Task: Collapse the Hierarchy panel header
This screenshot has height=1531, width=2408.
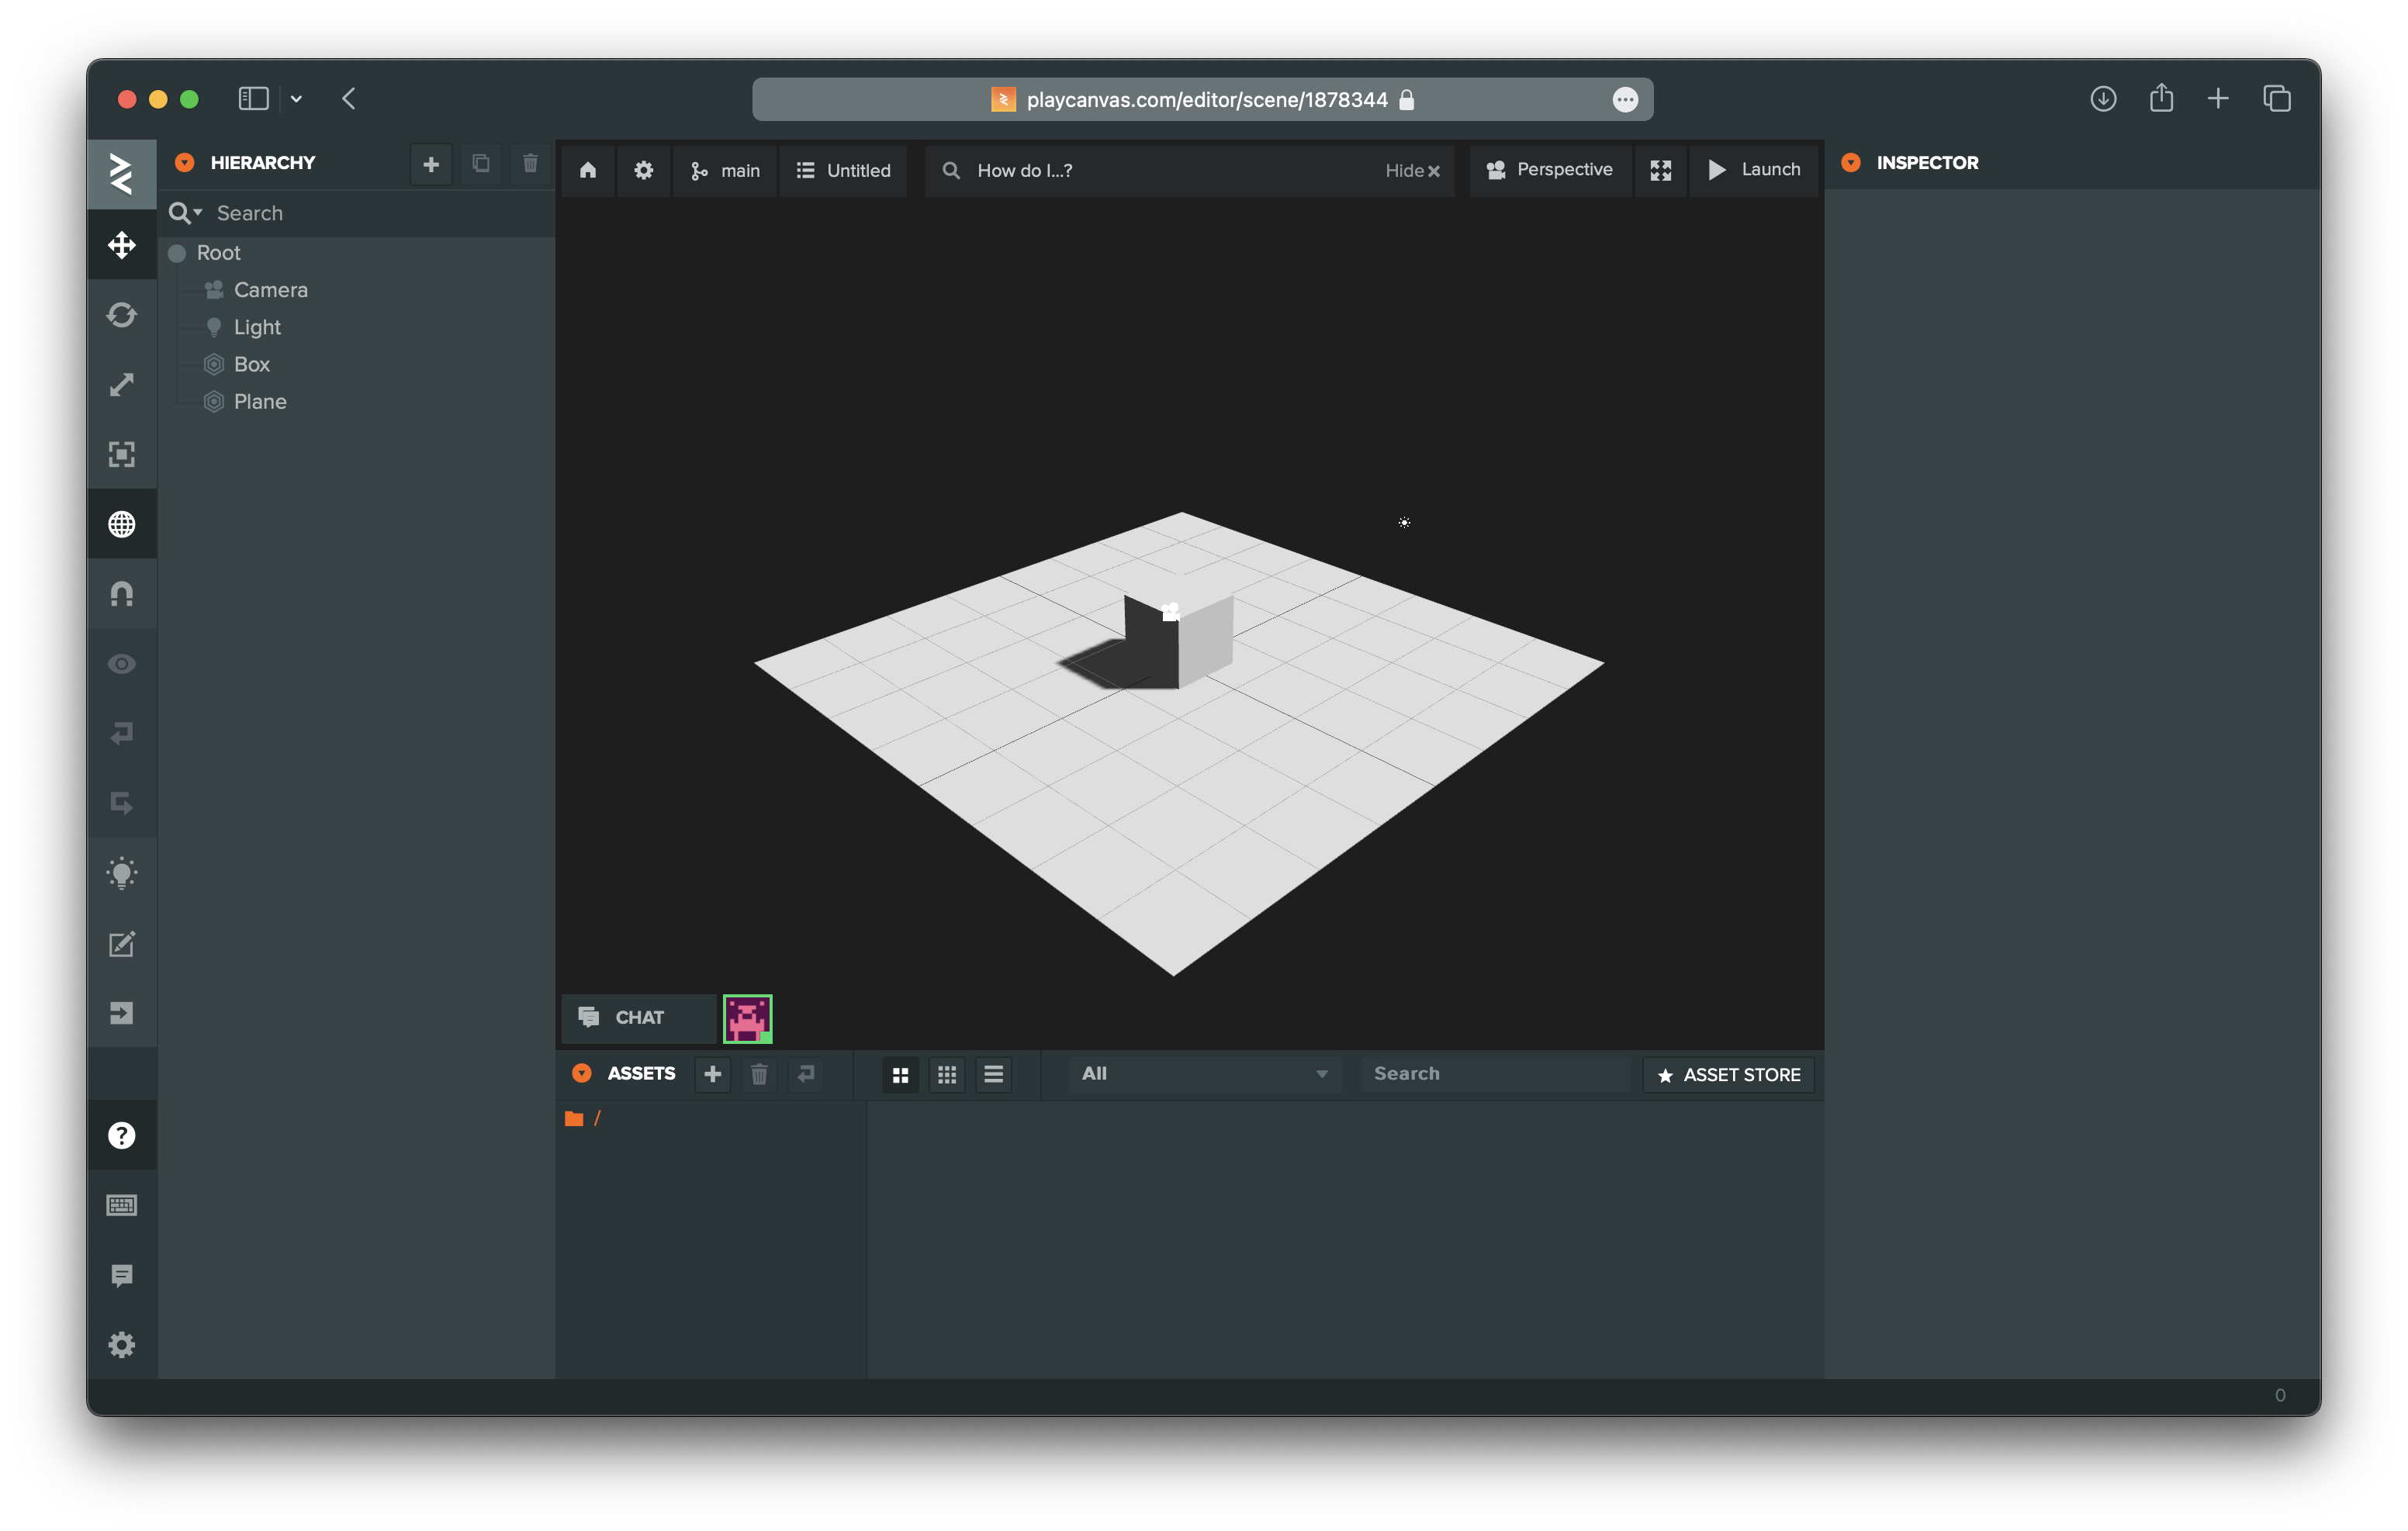Action: tap(185, 162)
